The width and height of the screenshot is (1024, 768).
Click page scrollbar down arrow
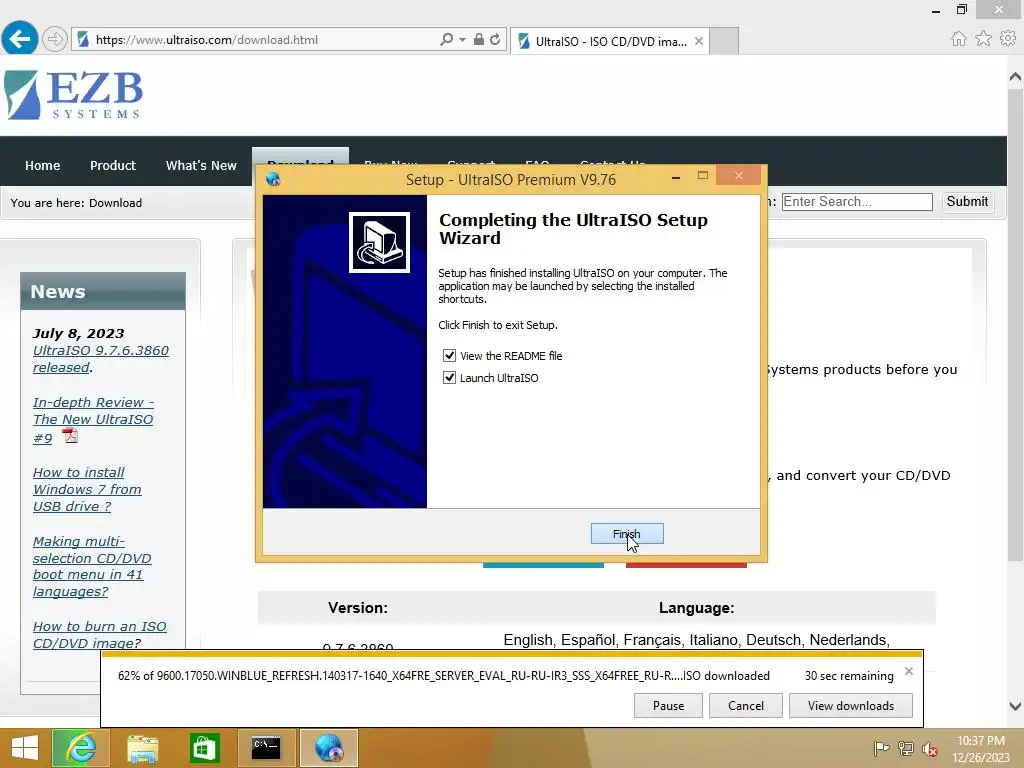click(1015, 706)
